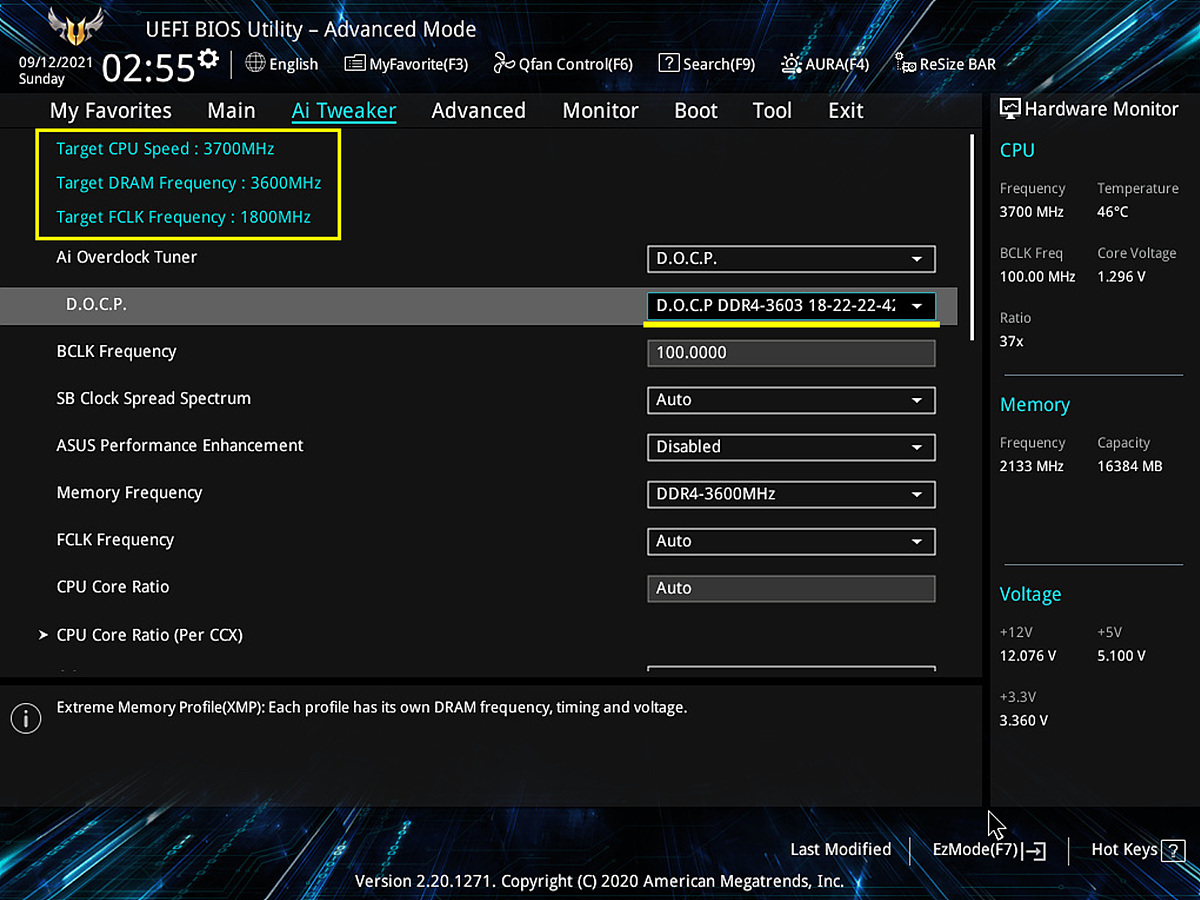Open AURA(F4) lighting icon
1200x900 pixels.
791,64
